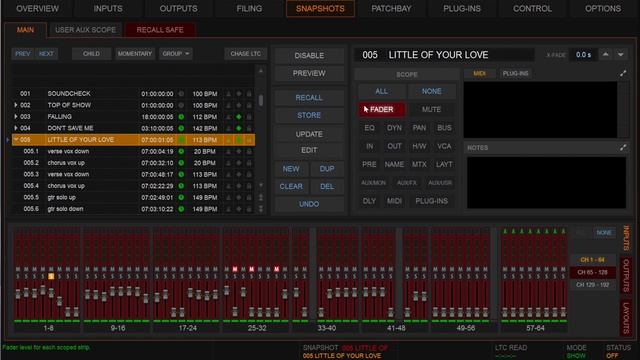This screenshot has width=640, height=360.
Task: Click the snapshot list scroll-down arrow
Action: coord(261,185)
